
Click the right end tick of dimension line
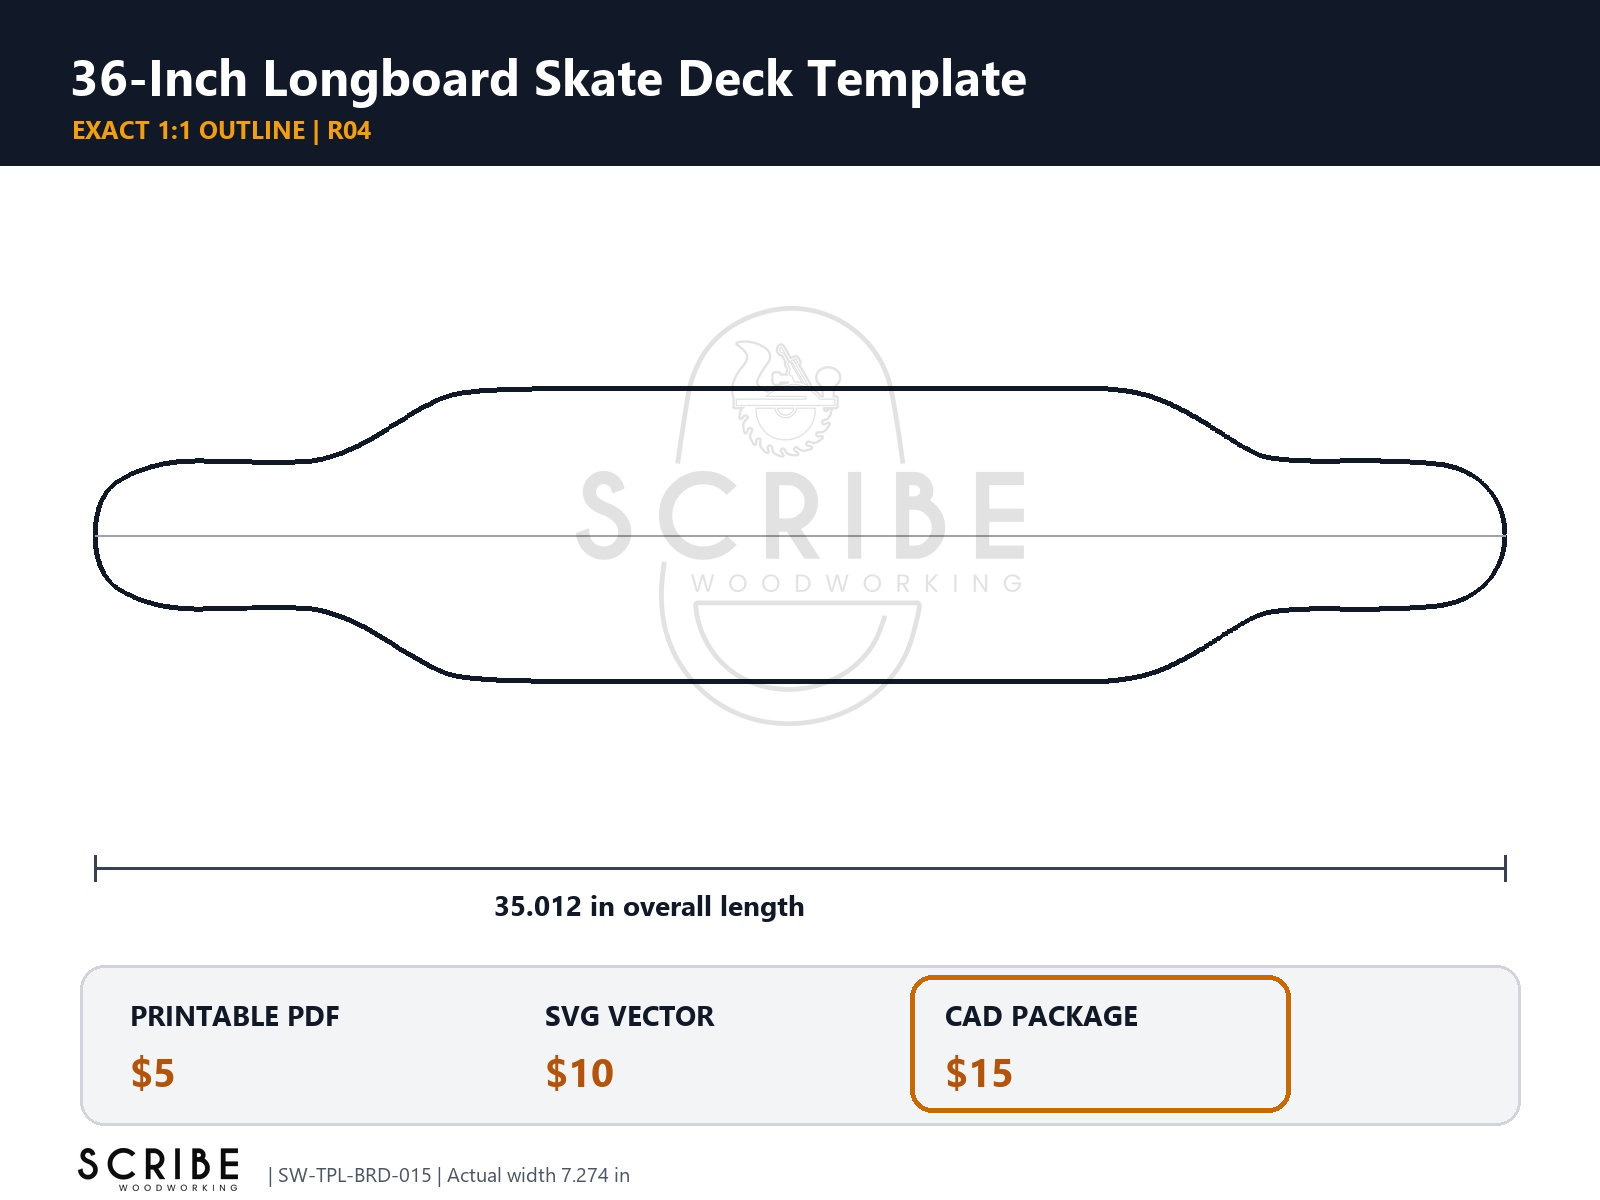[1505, 868]
